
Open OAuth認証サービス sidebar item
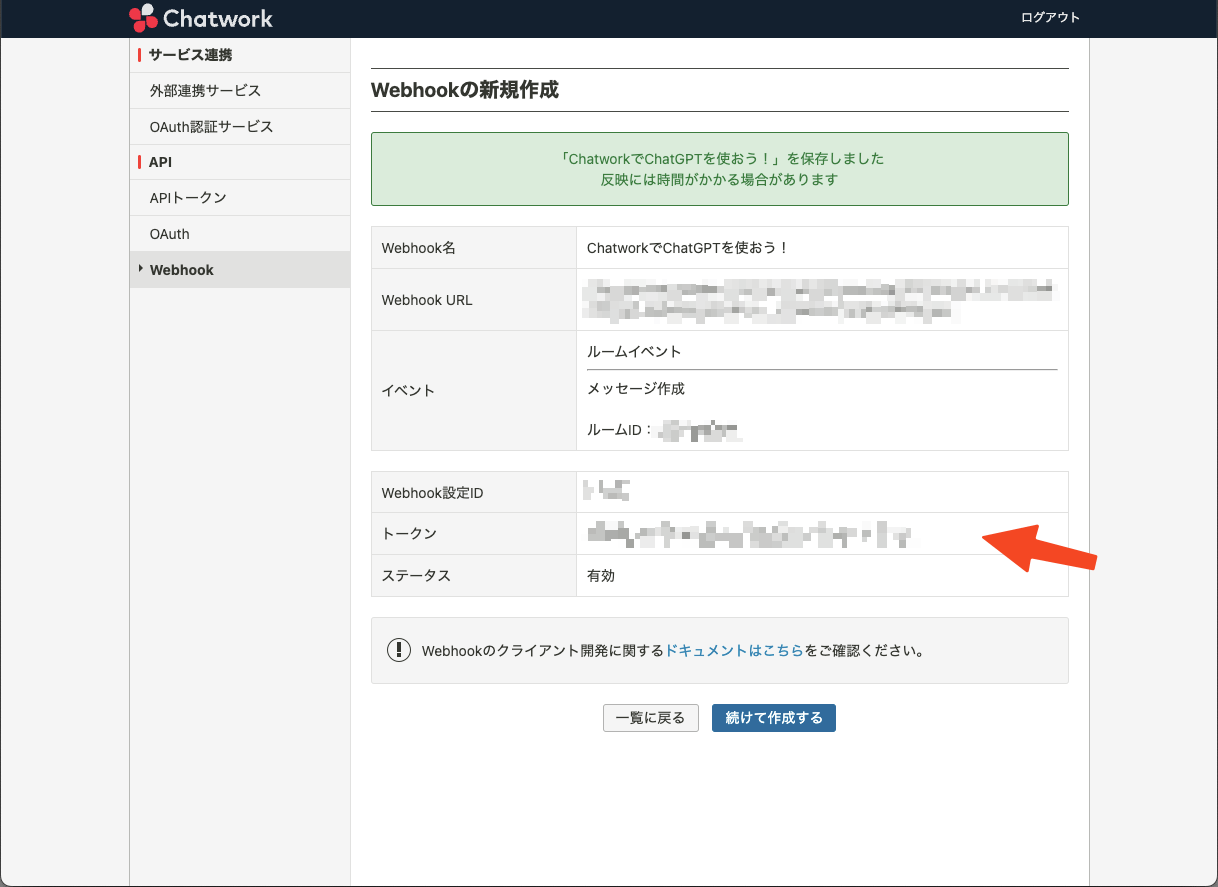coord(240,127)
